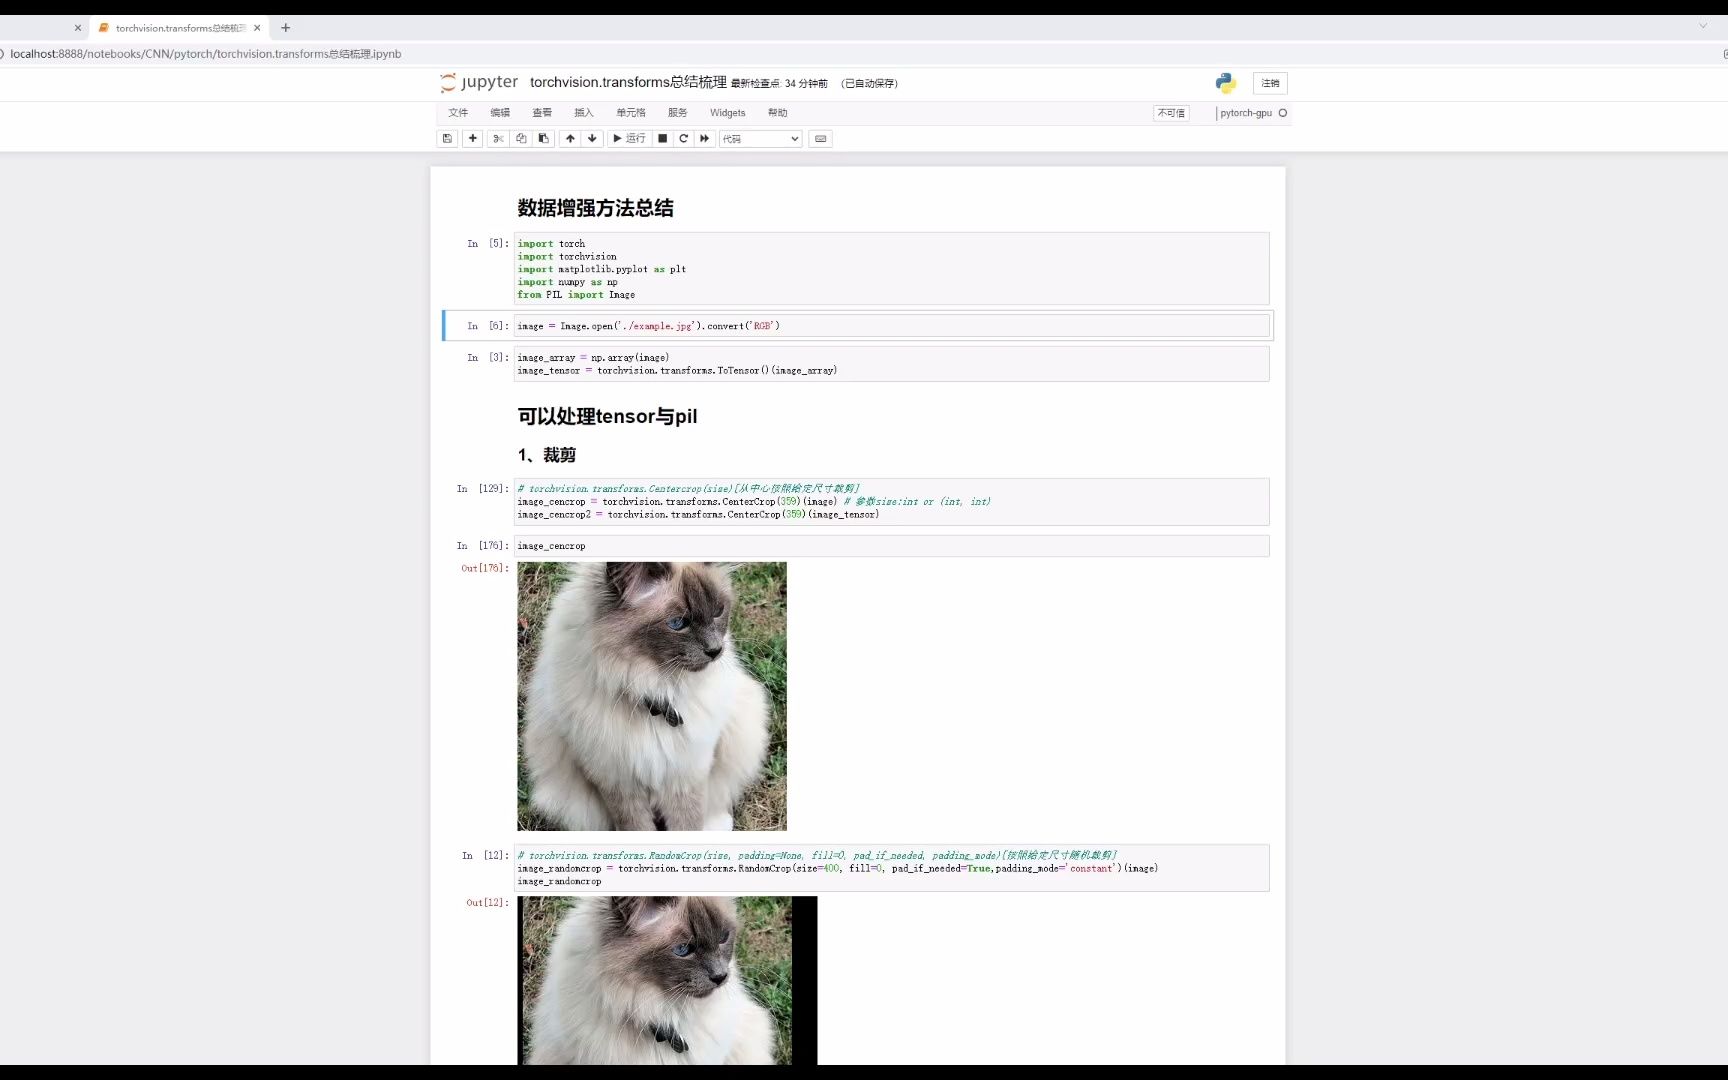Restart kernel and run all cells
Image resolution: width=1728 pixels, height=1080 pixels.
(705, 139)
